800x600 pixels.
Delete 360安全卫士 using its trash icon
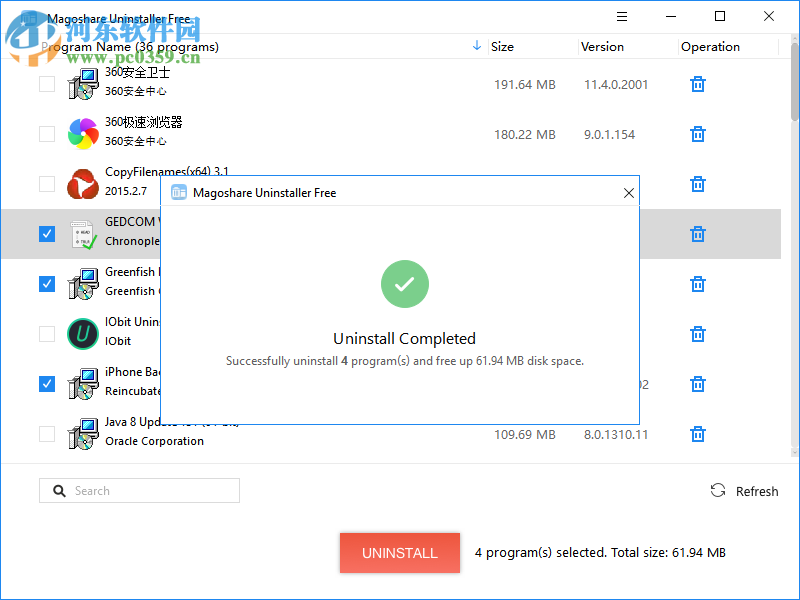click(x=697, y=84)
